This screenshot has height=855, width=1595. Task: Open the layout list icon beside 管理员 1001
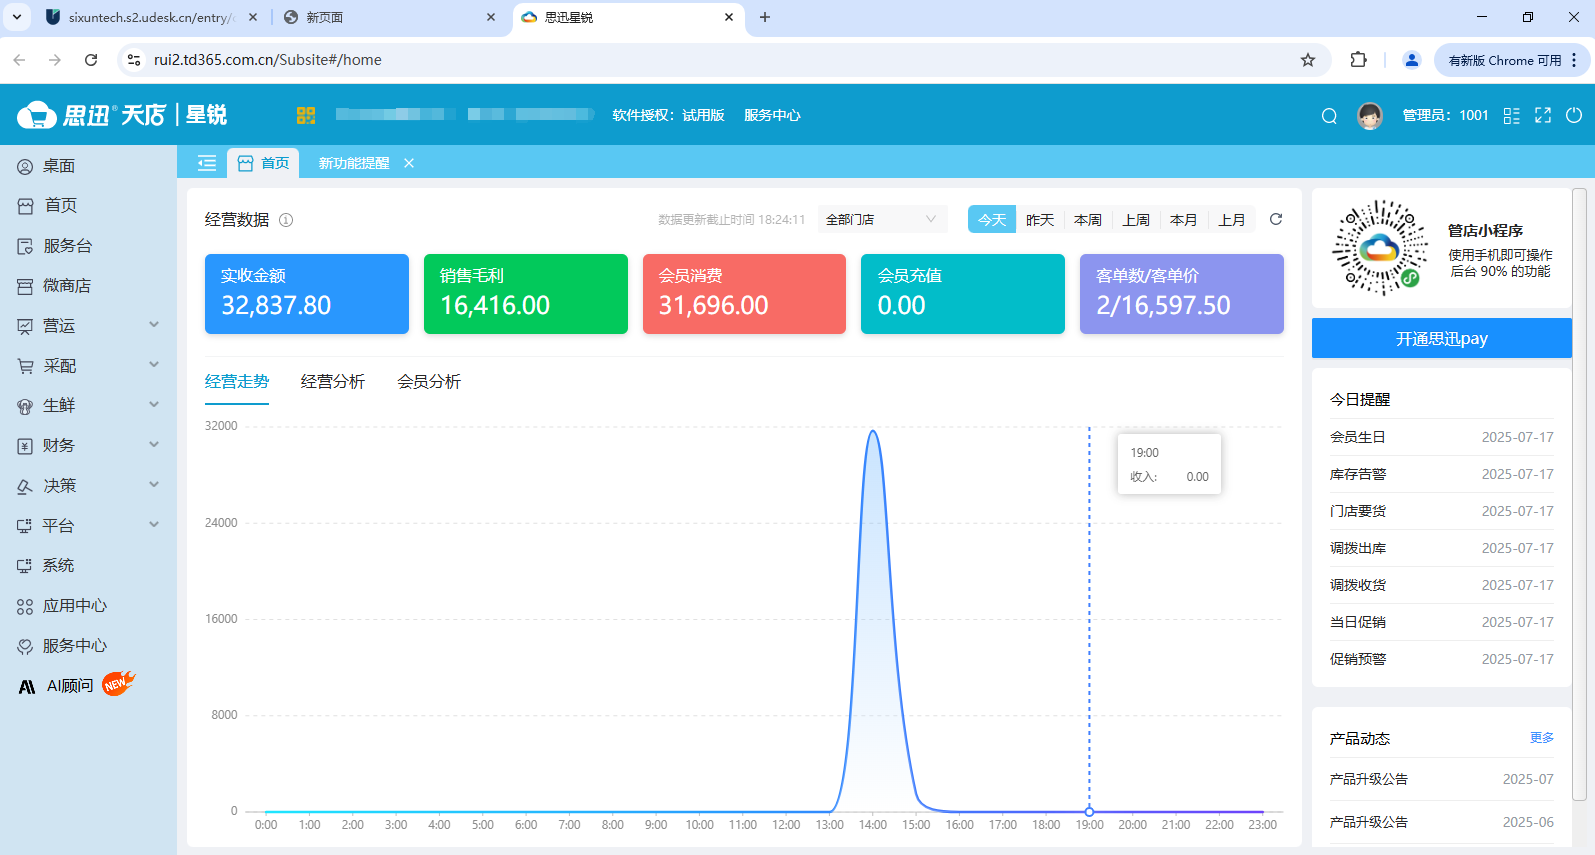[x=1512, y=116]
